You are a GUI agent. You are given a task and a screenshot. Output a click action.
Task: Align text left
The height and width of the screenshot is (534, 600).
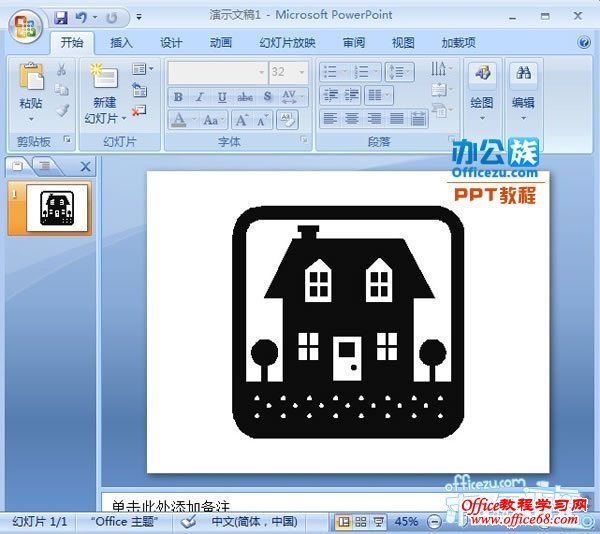click(330, 119)
